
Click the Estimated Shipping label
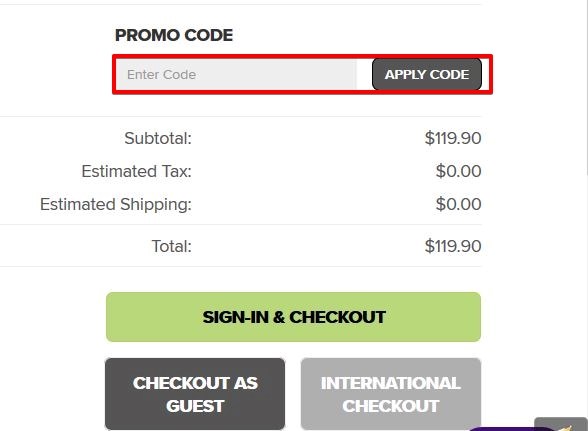[116, 204]
